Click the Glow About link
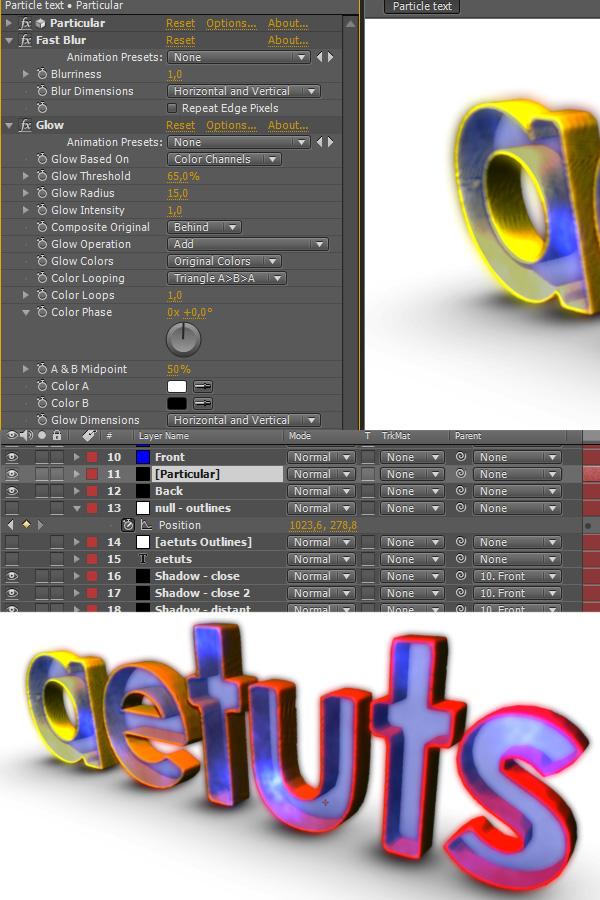600x900 pixels. coord(288,126)
